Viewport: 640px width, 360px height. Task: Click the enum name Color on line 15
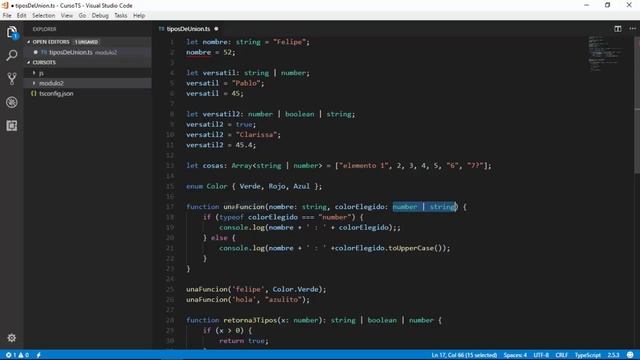(217, 186)
